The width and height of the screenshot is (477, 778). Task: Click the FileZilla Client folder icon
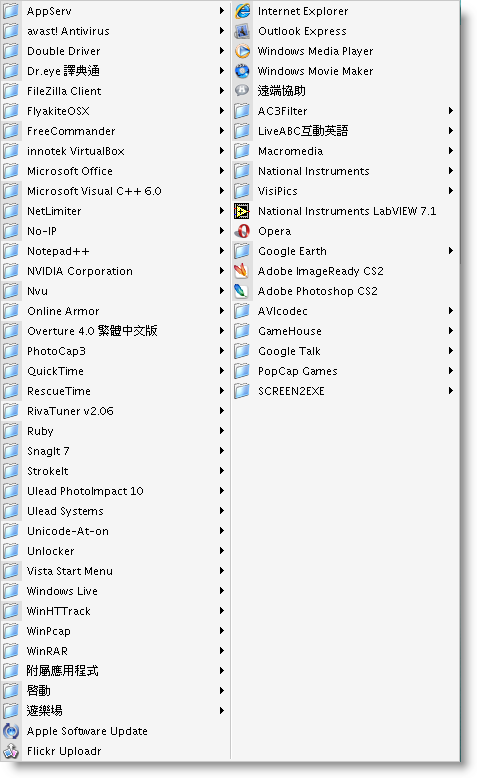(x=11, y=91)
